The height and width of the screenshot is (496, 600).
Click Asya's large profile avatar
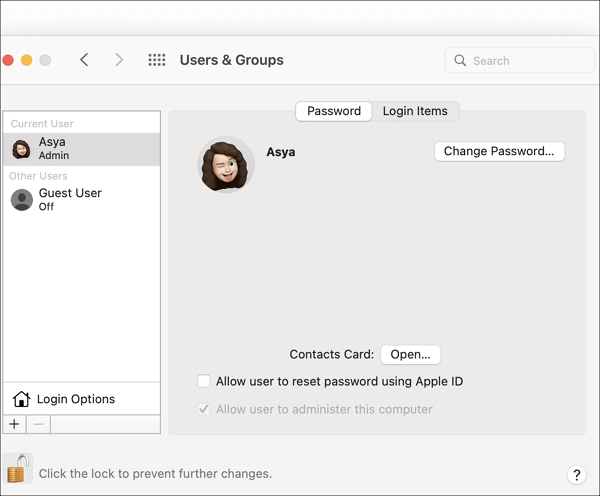click(x=226, y=164)
